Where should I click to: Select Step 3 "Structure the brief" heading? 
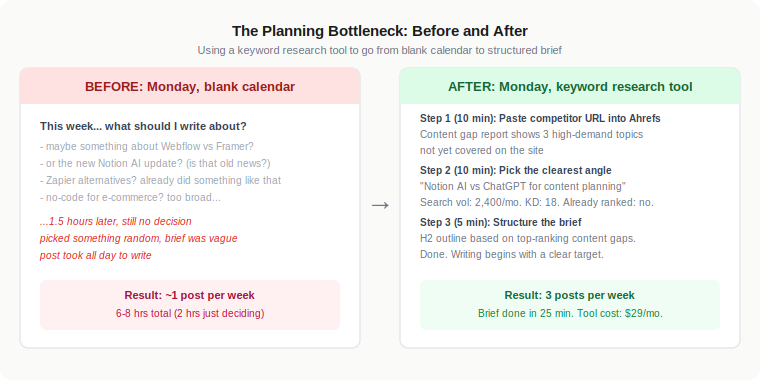tap(501, 222)
